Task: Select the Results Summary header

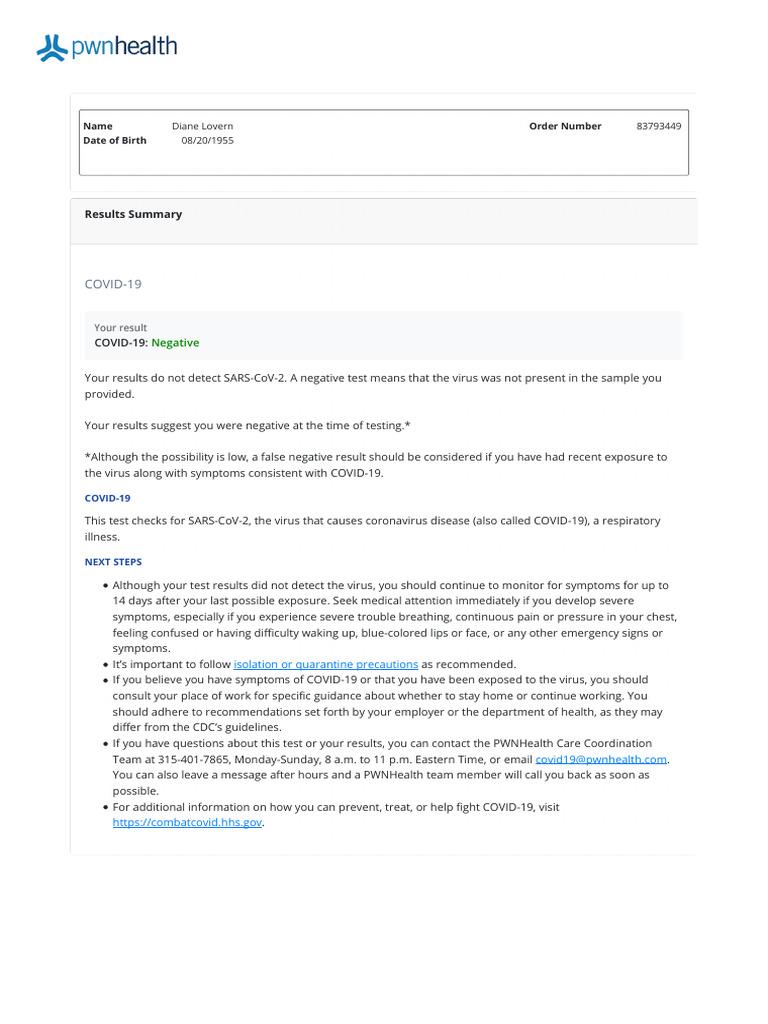Action: (x=133, y=214)
